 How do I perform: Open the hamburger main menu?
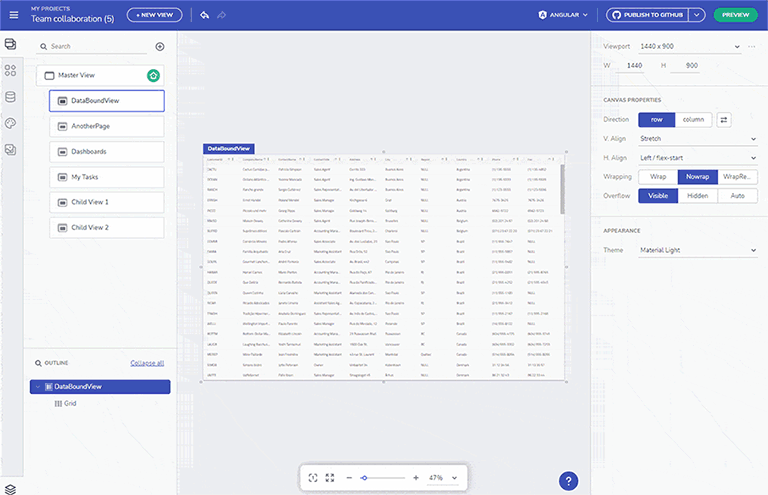click(x=13, y=15)
